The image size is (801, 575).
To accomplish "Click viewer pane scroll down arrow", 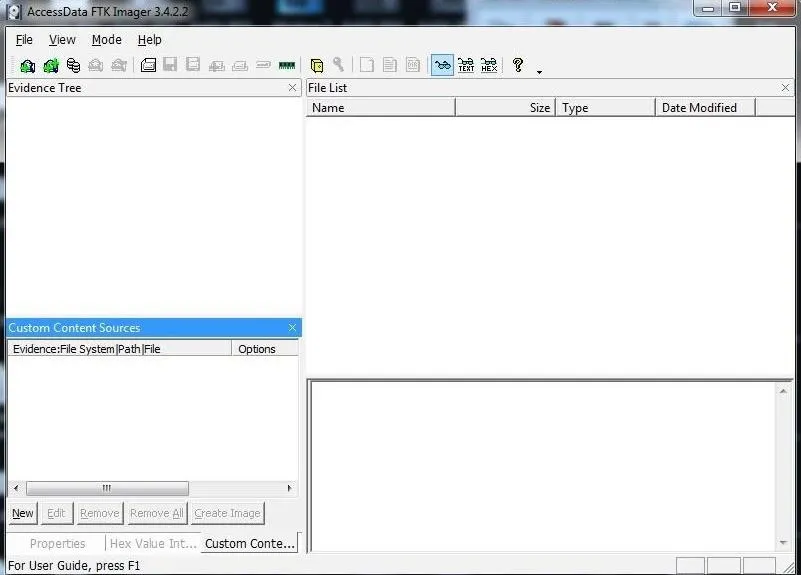I will (x=783, y=542).
